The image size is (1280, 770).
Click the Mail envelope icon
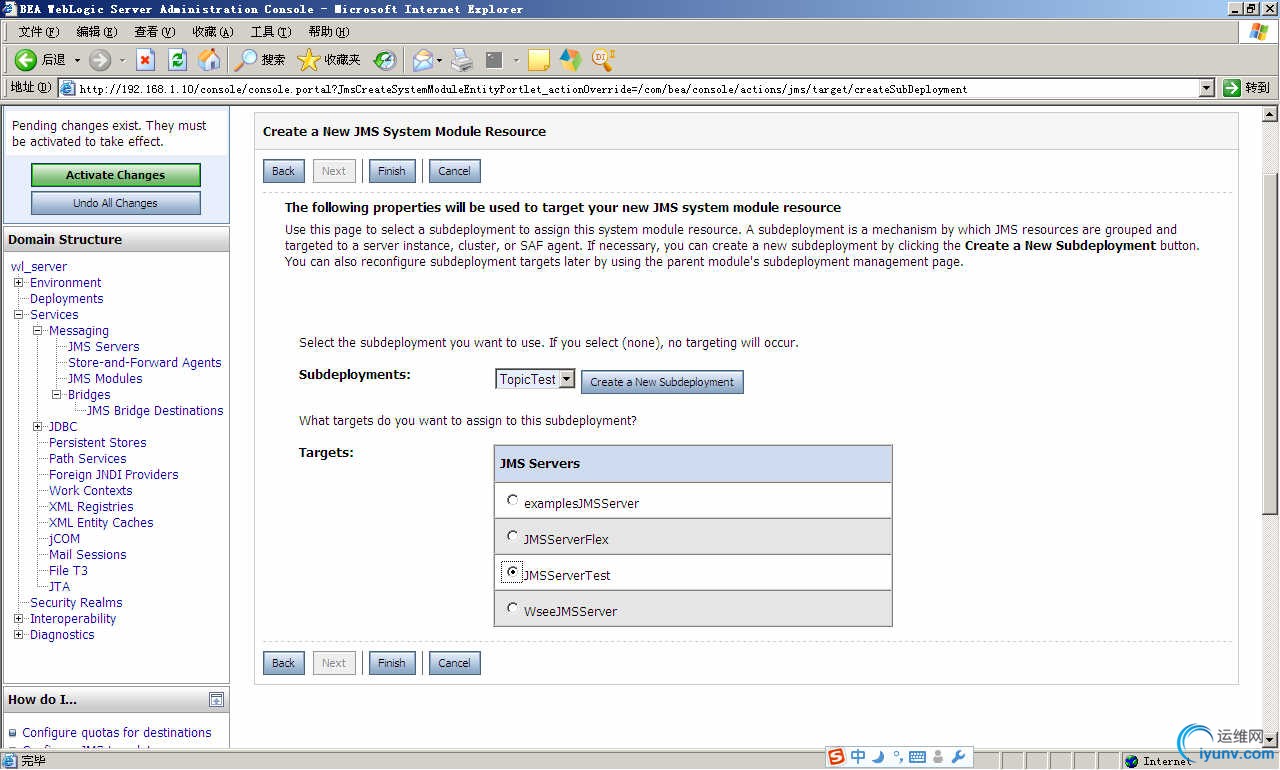point(422,60)
